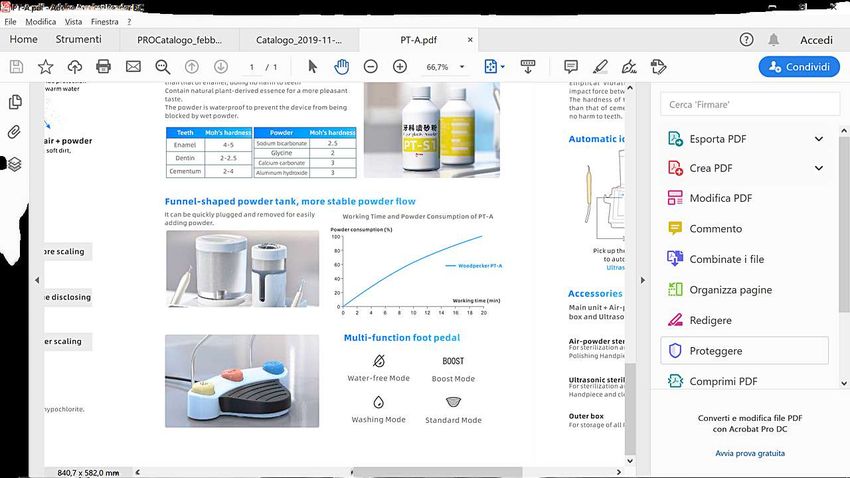
Task: Open the File menu
Action: [10, 22]
